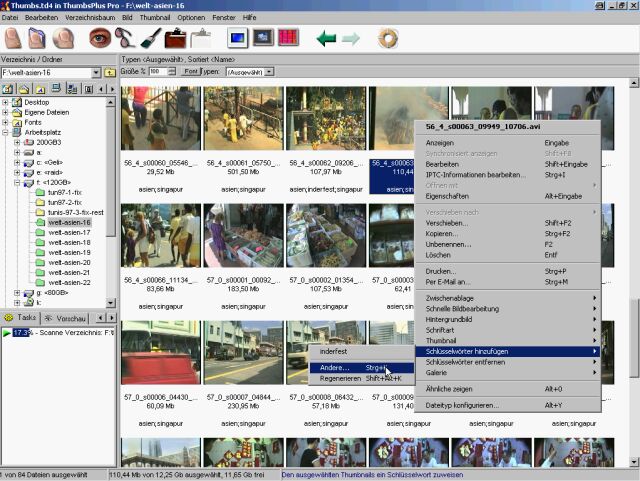Switch to the Tasks tab
The width and height of the screenshot is (640, 481).
pos(20,317)
